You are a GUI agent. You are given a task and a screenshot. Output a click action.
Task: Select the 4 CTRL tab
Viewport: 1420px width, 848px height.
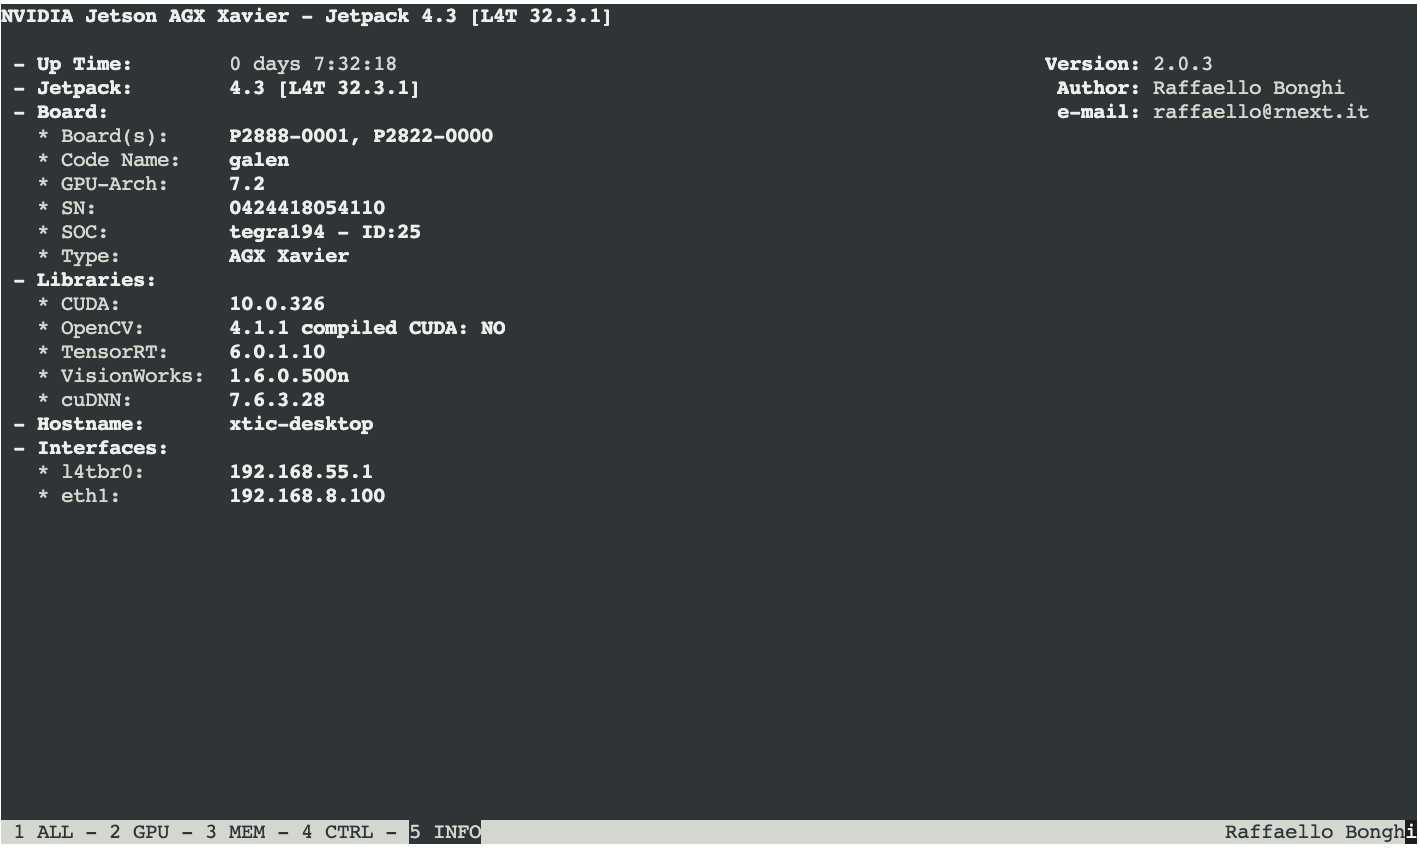click(x=337, y=832)
